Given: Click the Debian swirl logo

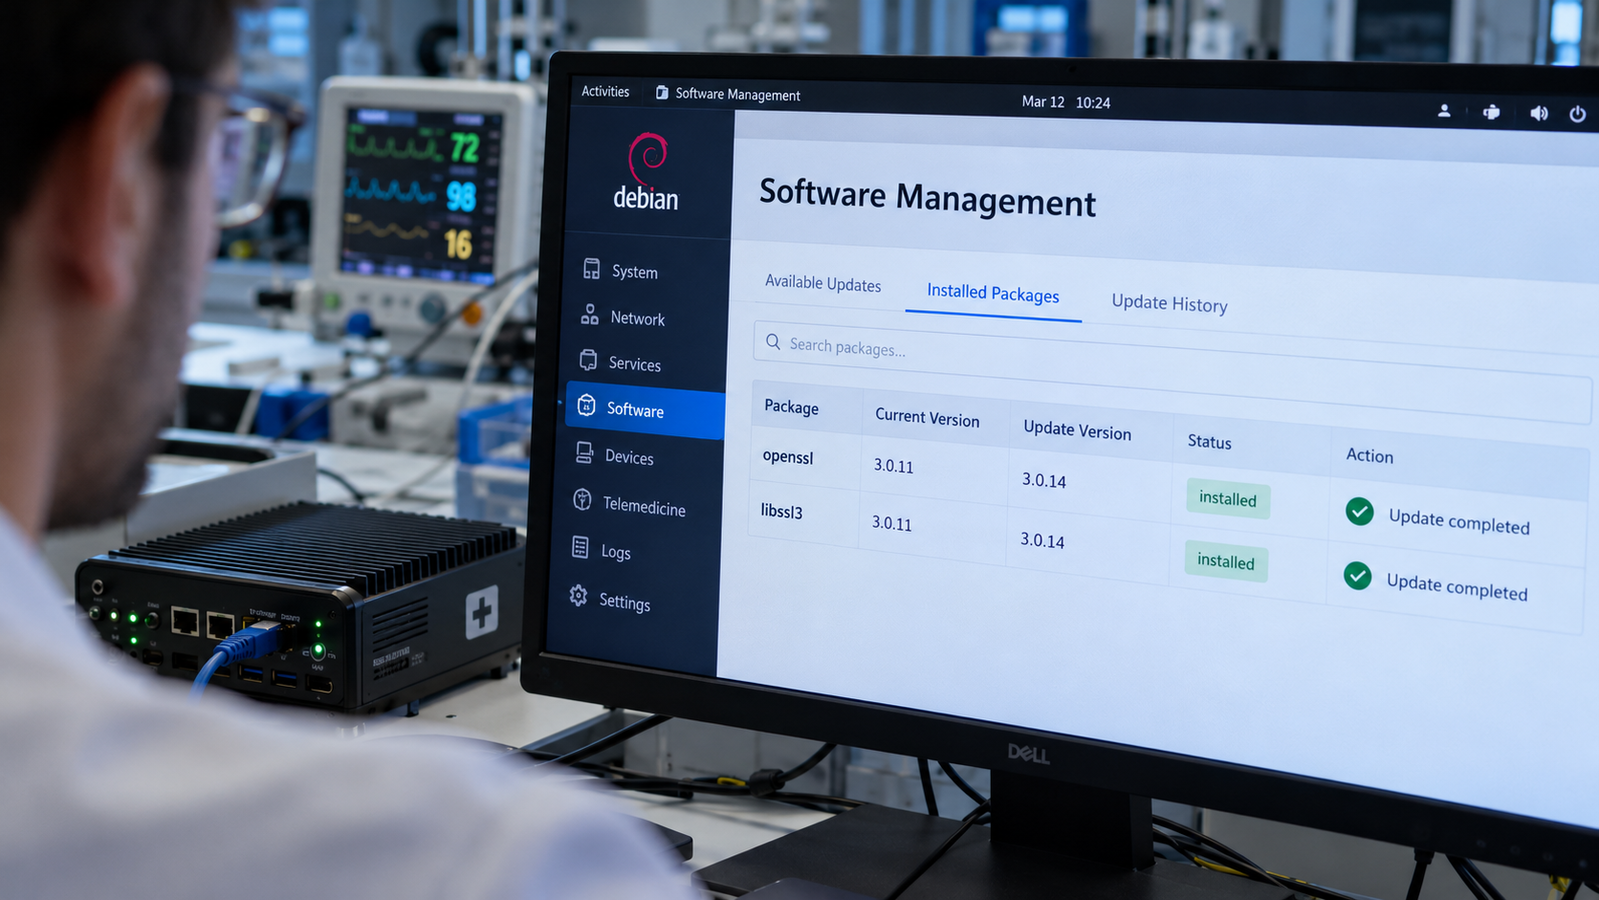Looking at the screenshot, I should click(x=648, y=158).
